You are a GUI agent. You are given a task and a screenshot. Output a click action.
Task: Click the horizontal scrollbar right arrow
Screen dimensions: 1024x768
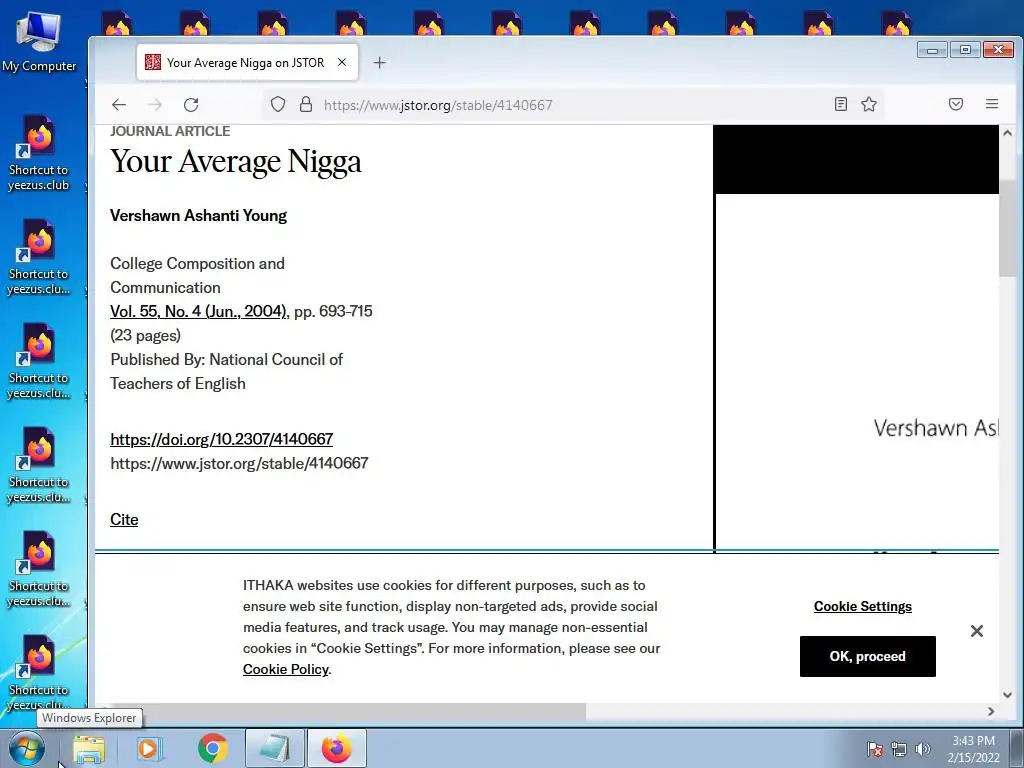click(991, 711)
